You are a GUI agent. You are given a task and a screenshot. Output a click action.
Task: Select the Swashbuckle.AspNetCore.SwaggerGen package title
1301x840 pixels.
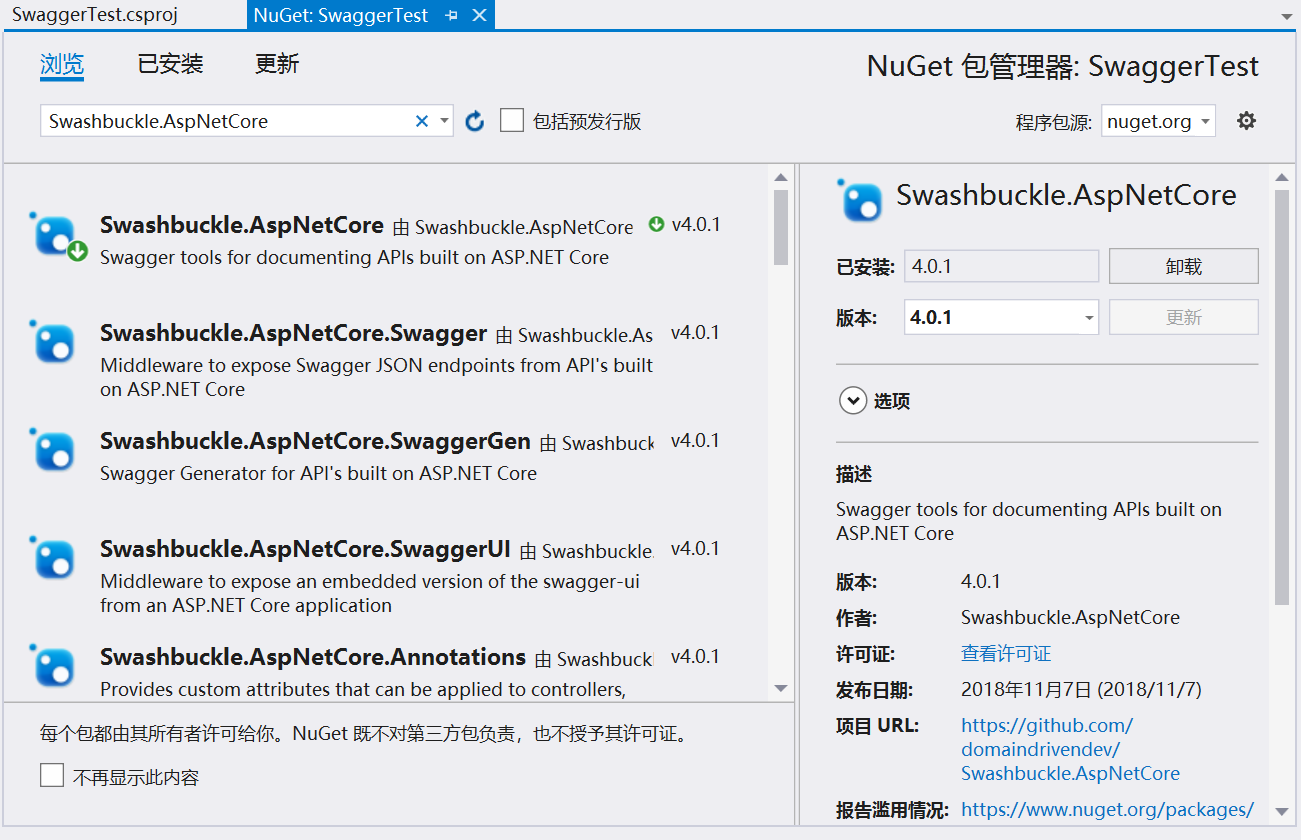pyautogui.click(x=315, y=441)
